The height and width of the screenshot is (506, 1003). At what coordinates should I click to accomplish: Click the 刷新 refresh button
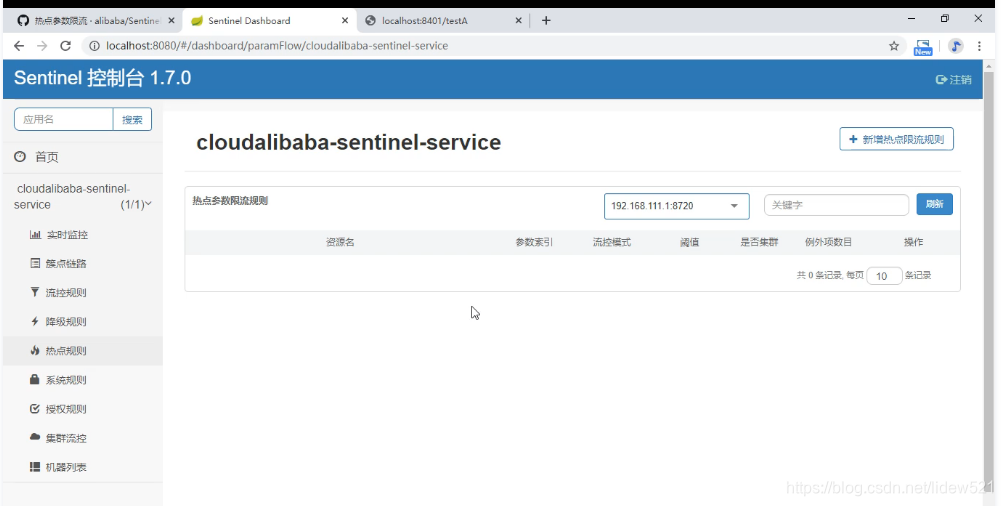tap(935, 204)
